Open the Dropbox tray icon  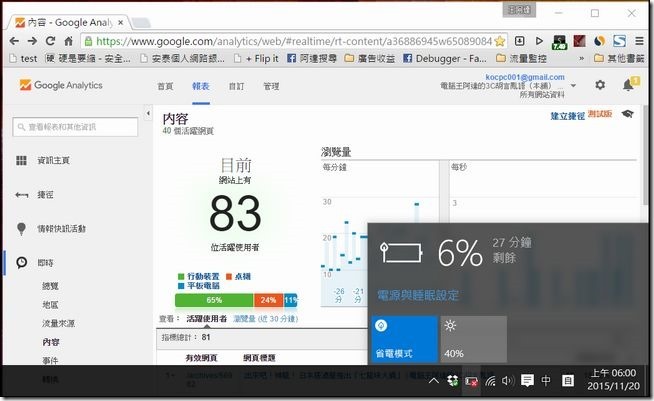tap(453, 381)
